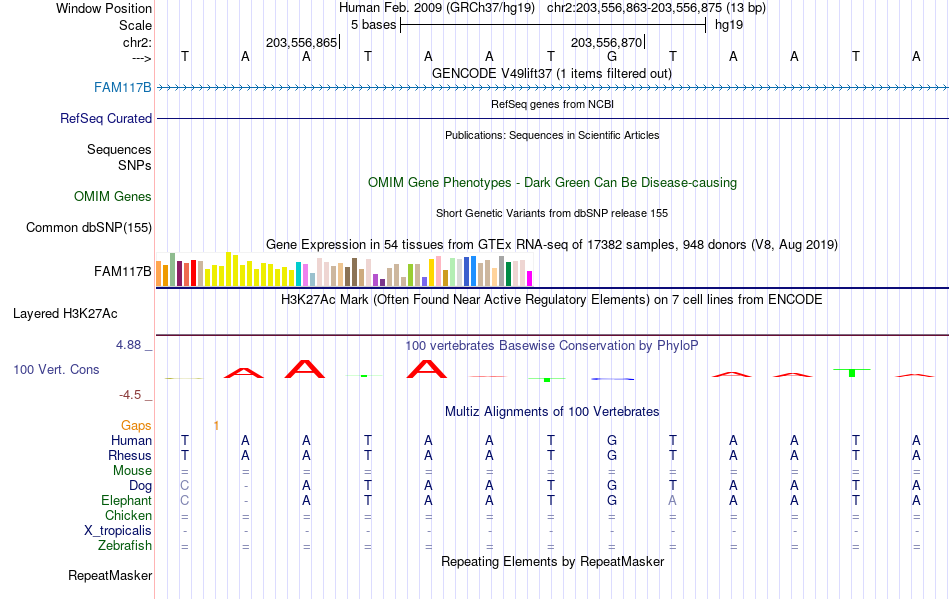Select the Chicken alignment row label
This screenshot has height=599, width=950.
point(128,515)
